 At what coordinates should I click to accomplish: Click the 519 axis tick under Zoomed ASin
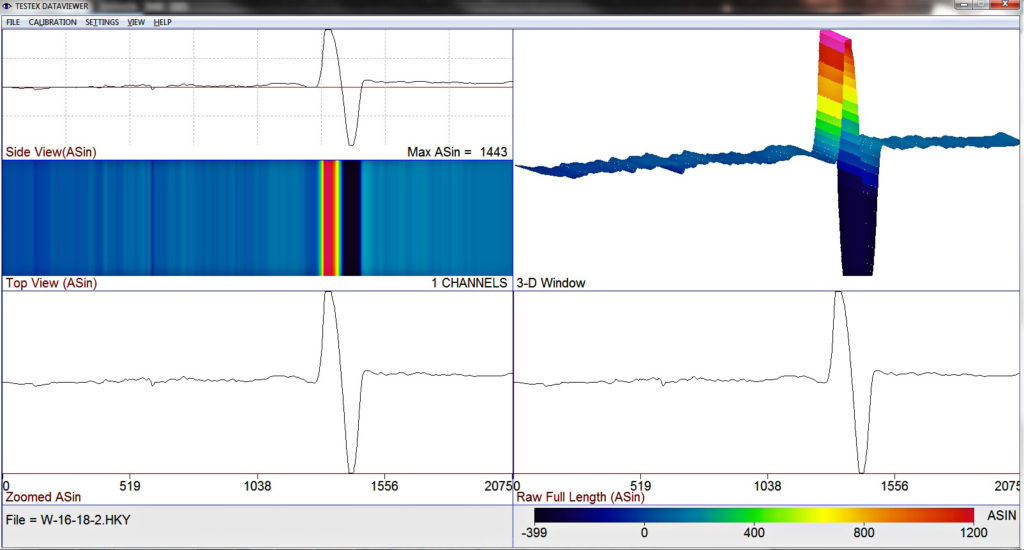130,486
